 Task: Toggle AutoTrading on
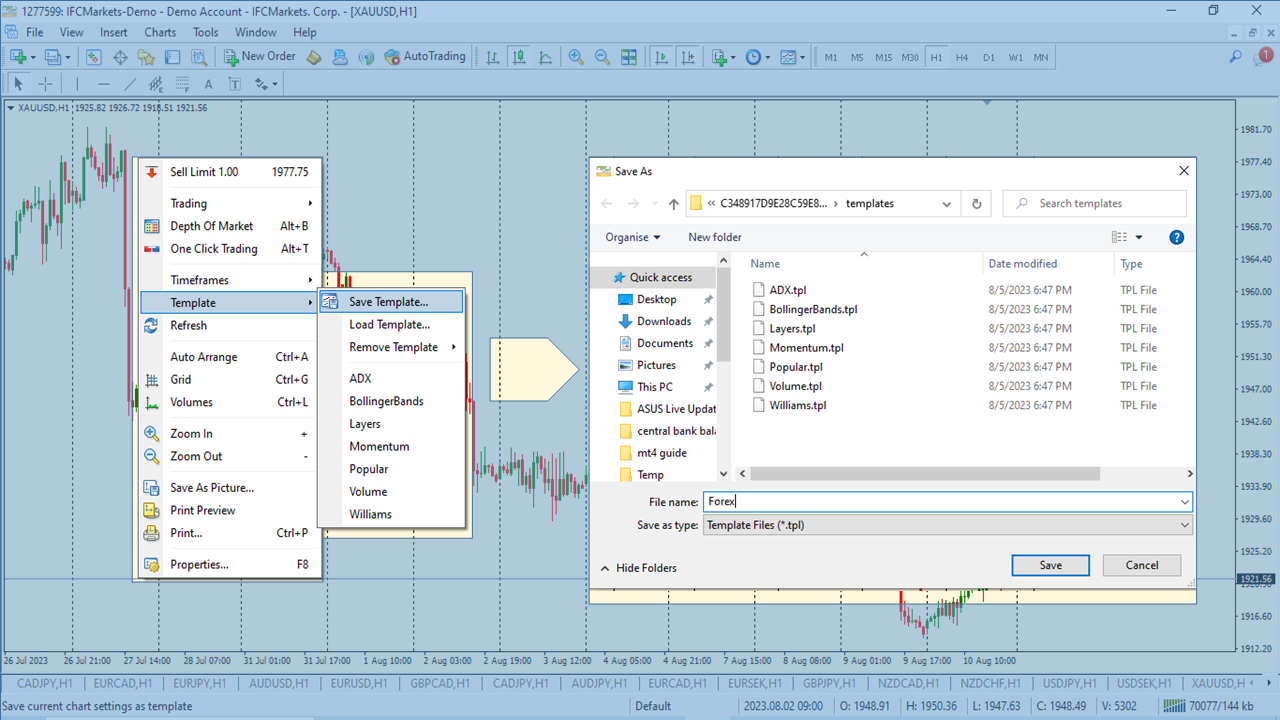[x=426, y=57]
